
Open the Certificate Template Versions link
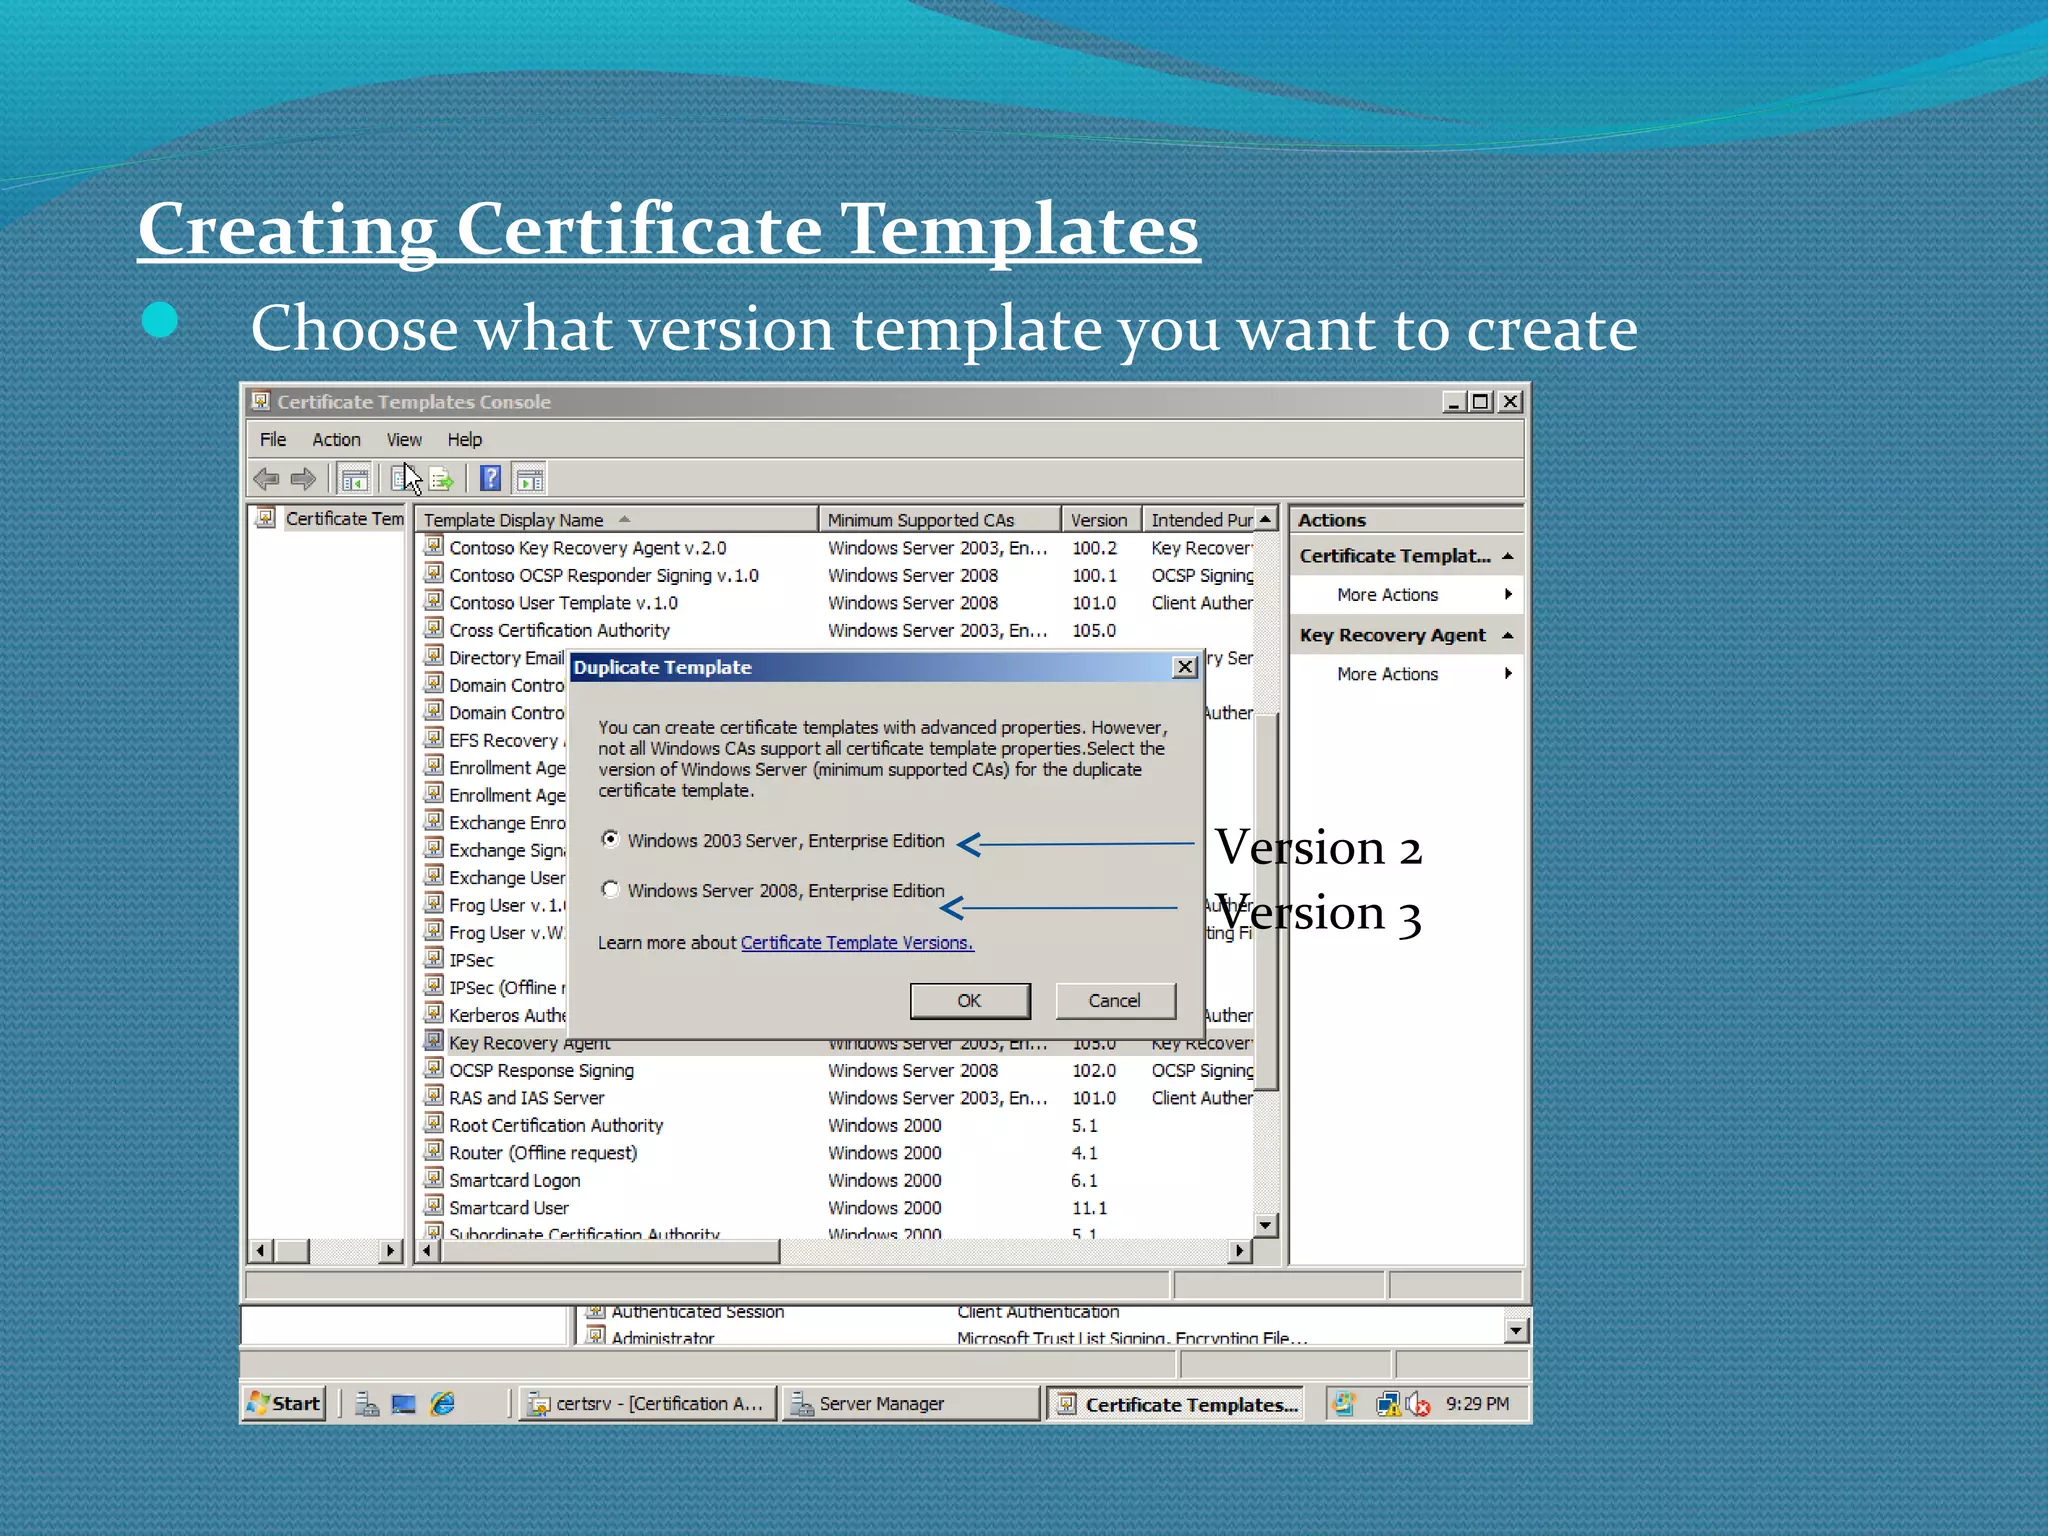(857, 942)
